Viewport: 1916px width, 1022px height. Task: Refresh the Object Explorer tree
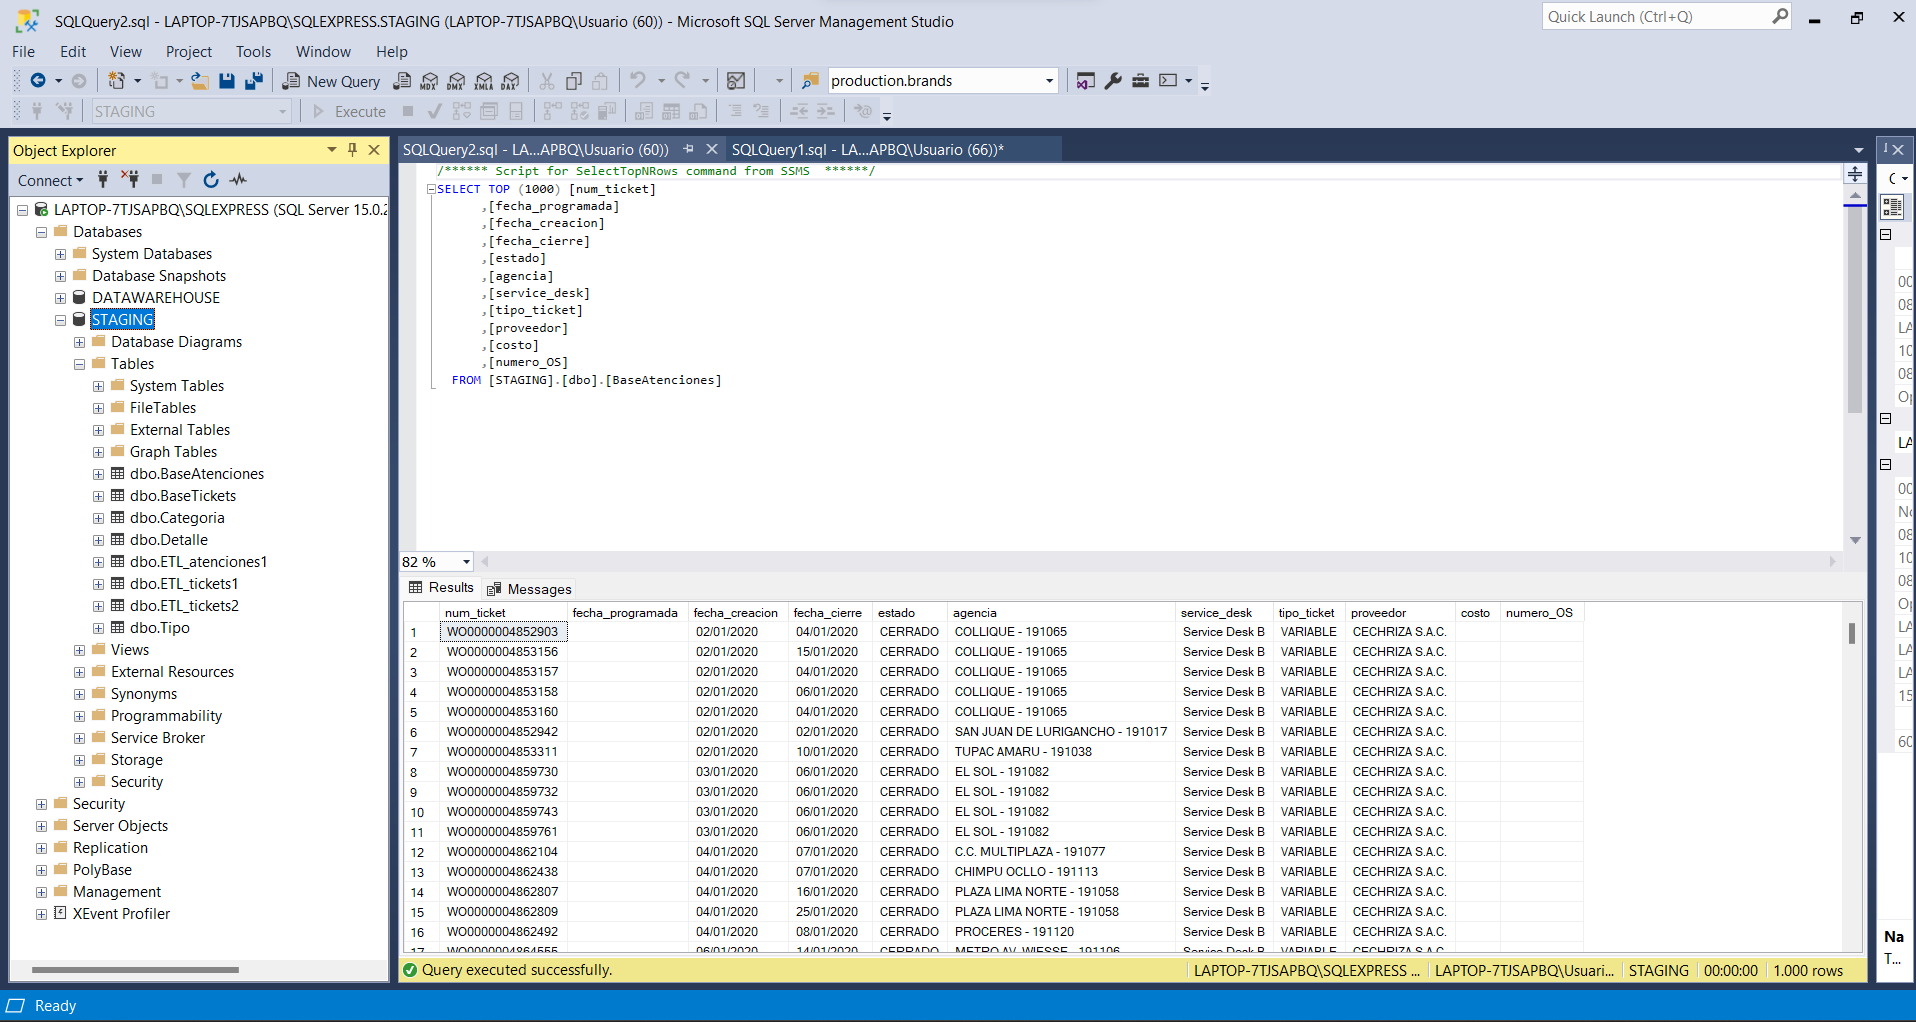(211, 180)
